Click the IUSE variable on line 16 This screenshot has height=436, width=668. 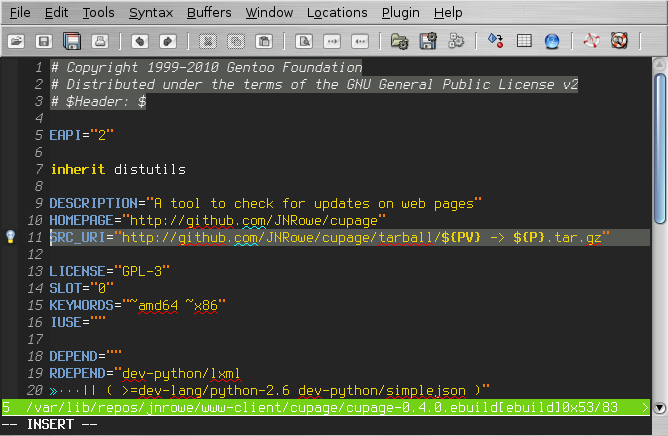click(66, 323)
